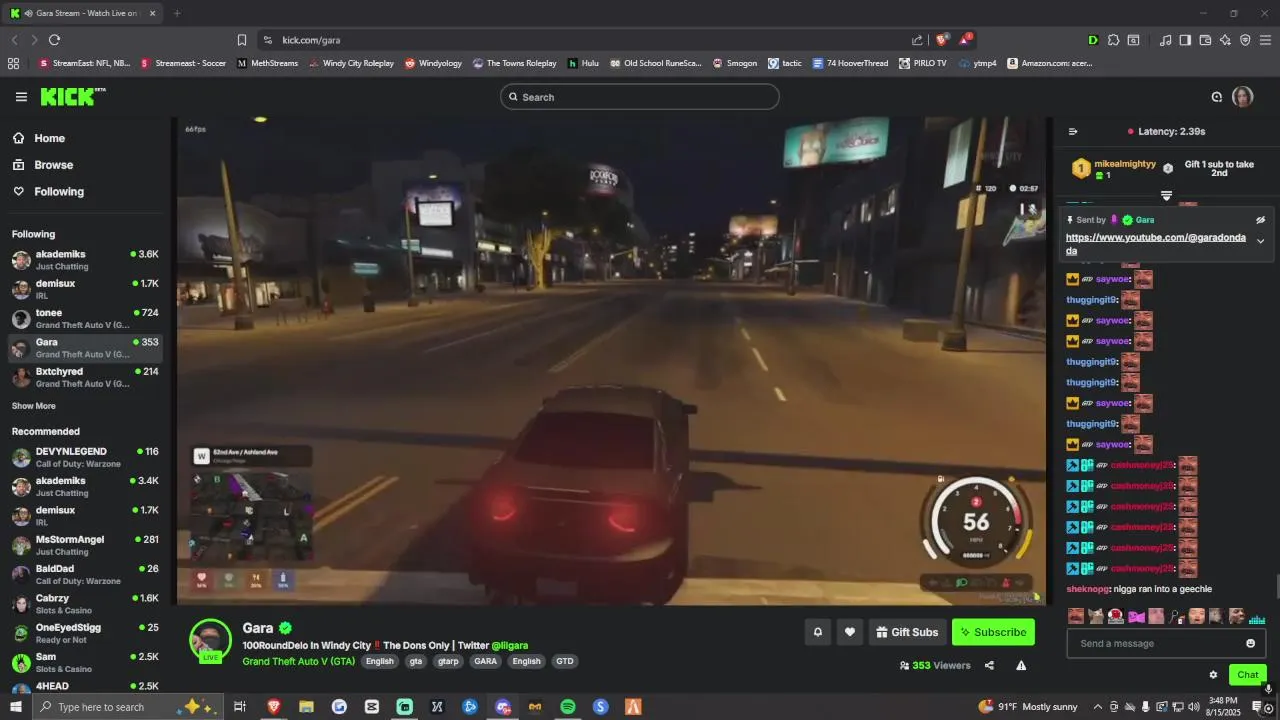Click the green Chat send button
The height and width of the screenshot is (720, 1280).
pyautogui.click(x=1248, y=675)
